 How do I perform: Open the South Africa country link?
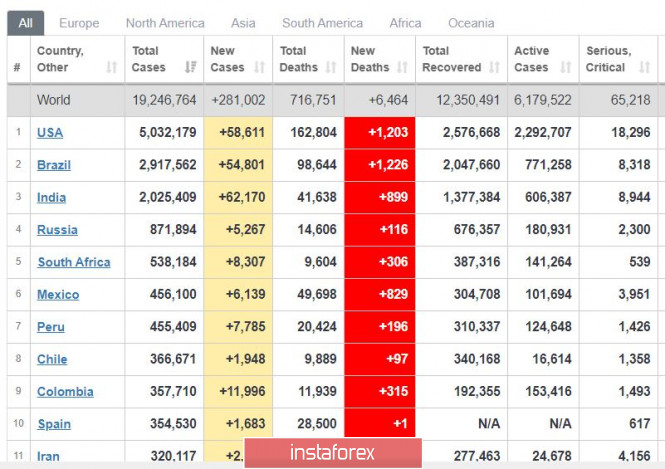(x=74, y=262)
